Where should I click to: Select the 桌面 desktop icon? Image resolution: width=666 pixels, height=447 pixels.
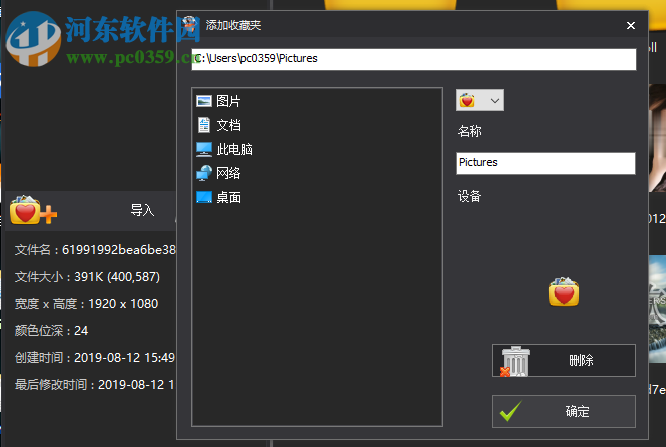[204, 197]
